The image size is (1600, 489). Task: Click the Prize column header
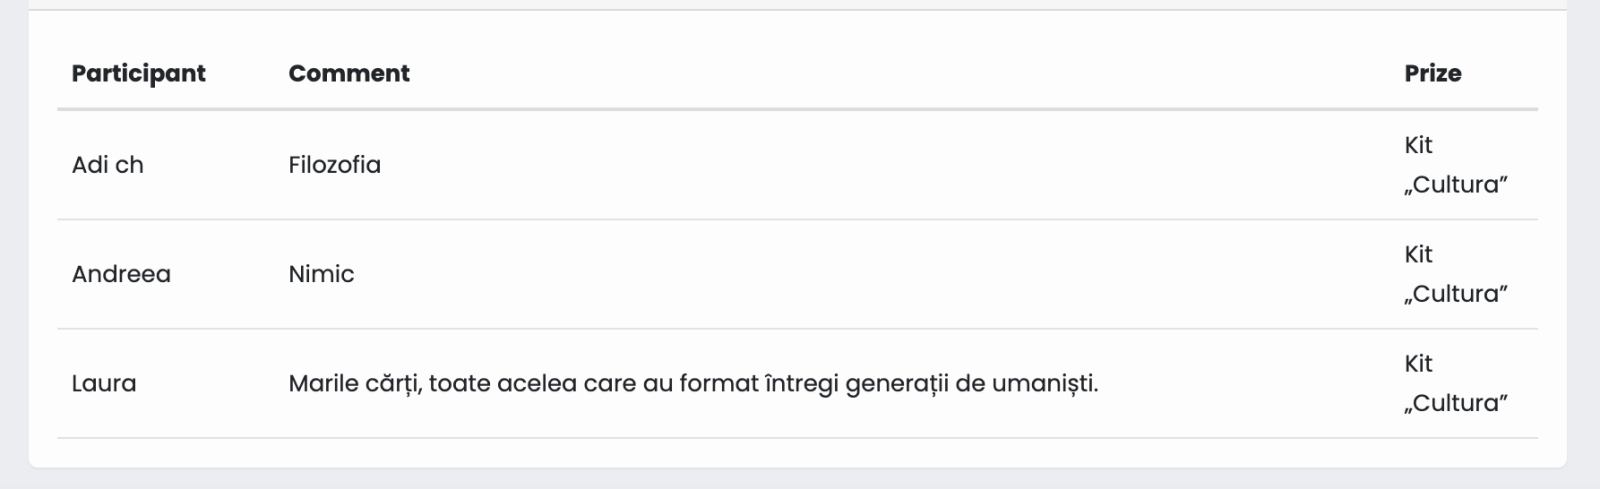pos(1432,74)
